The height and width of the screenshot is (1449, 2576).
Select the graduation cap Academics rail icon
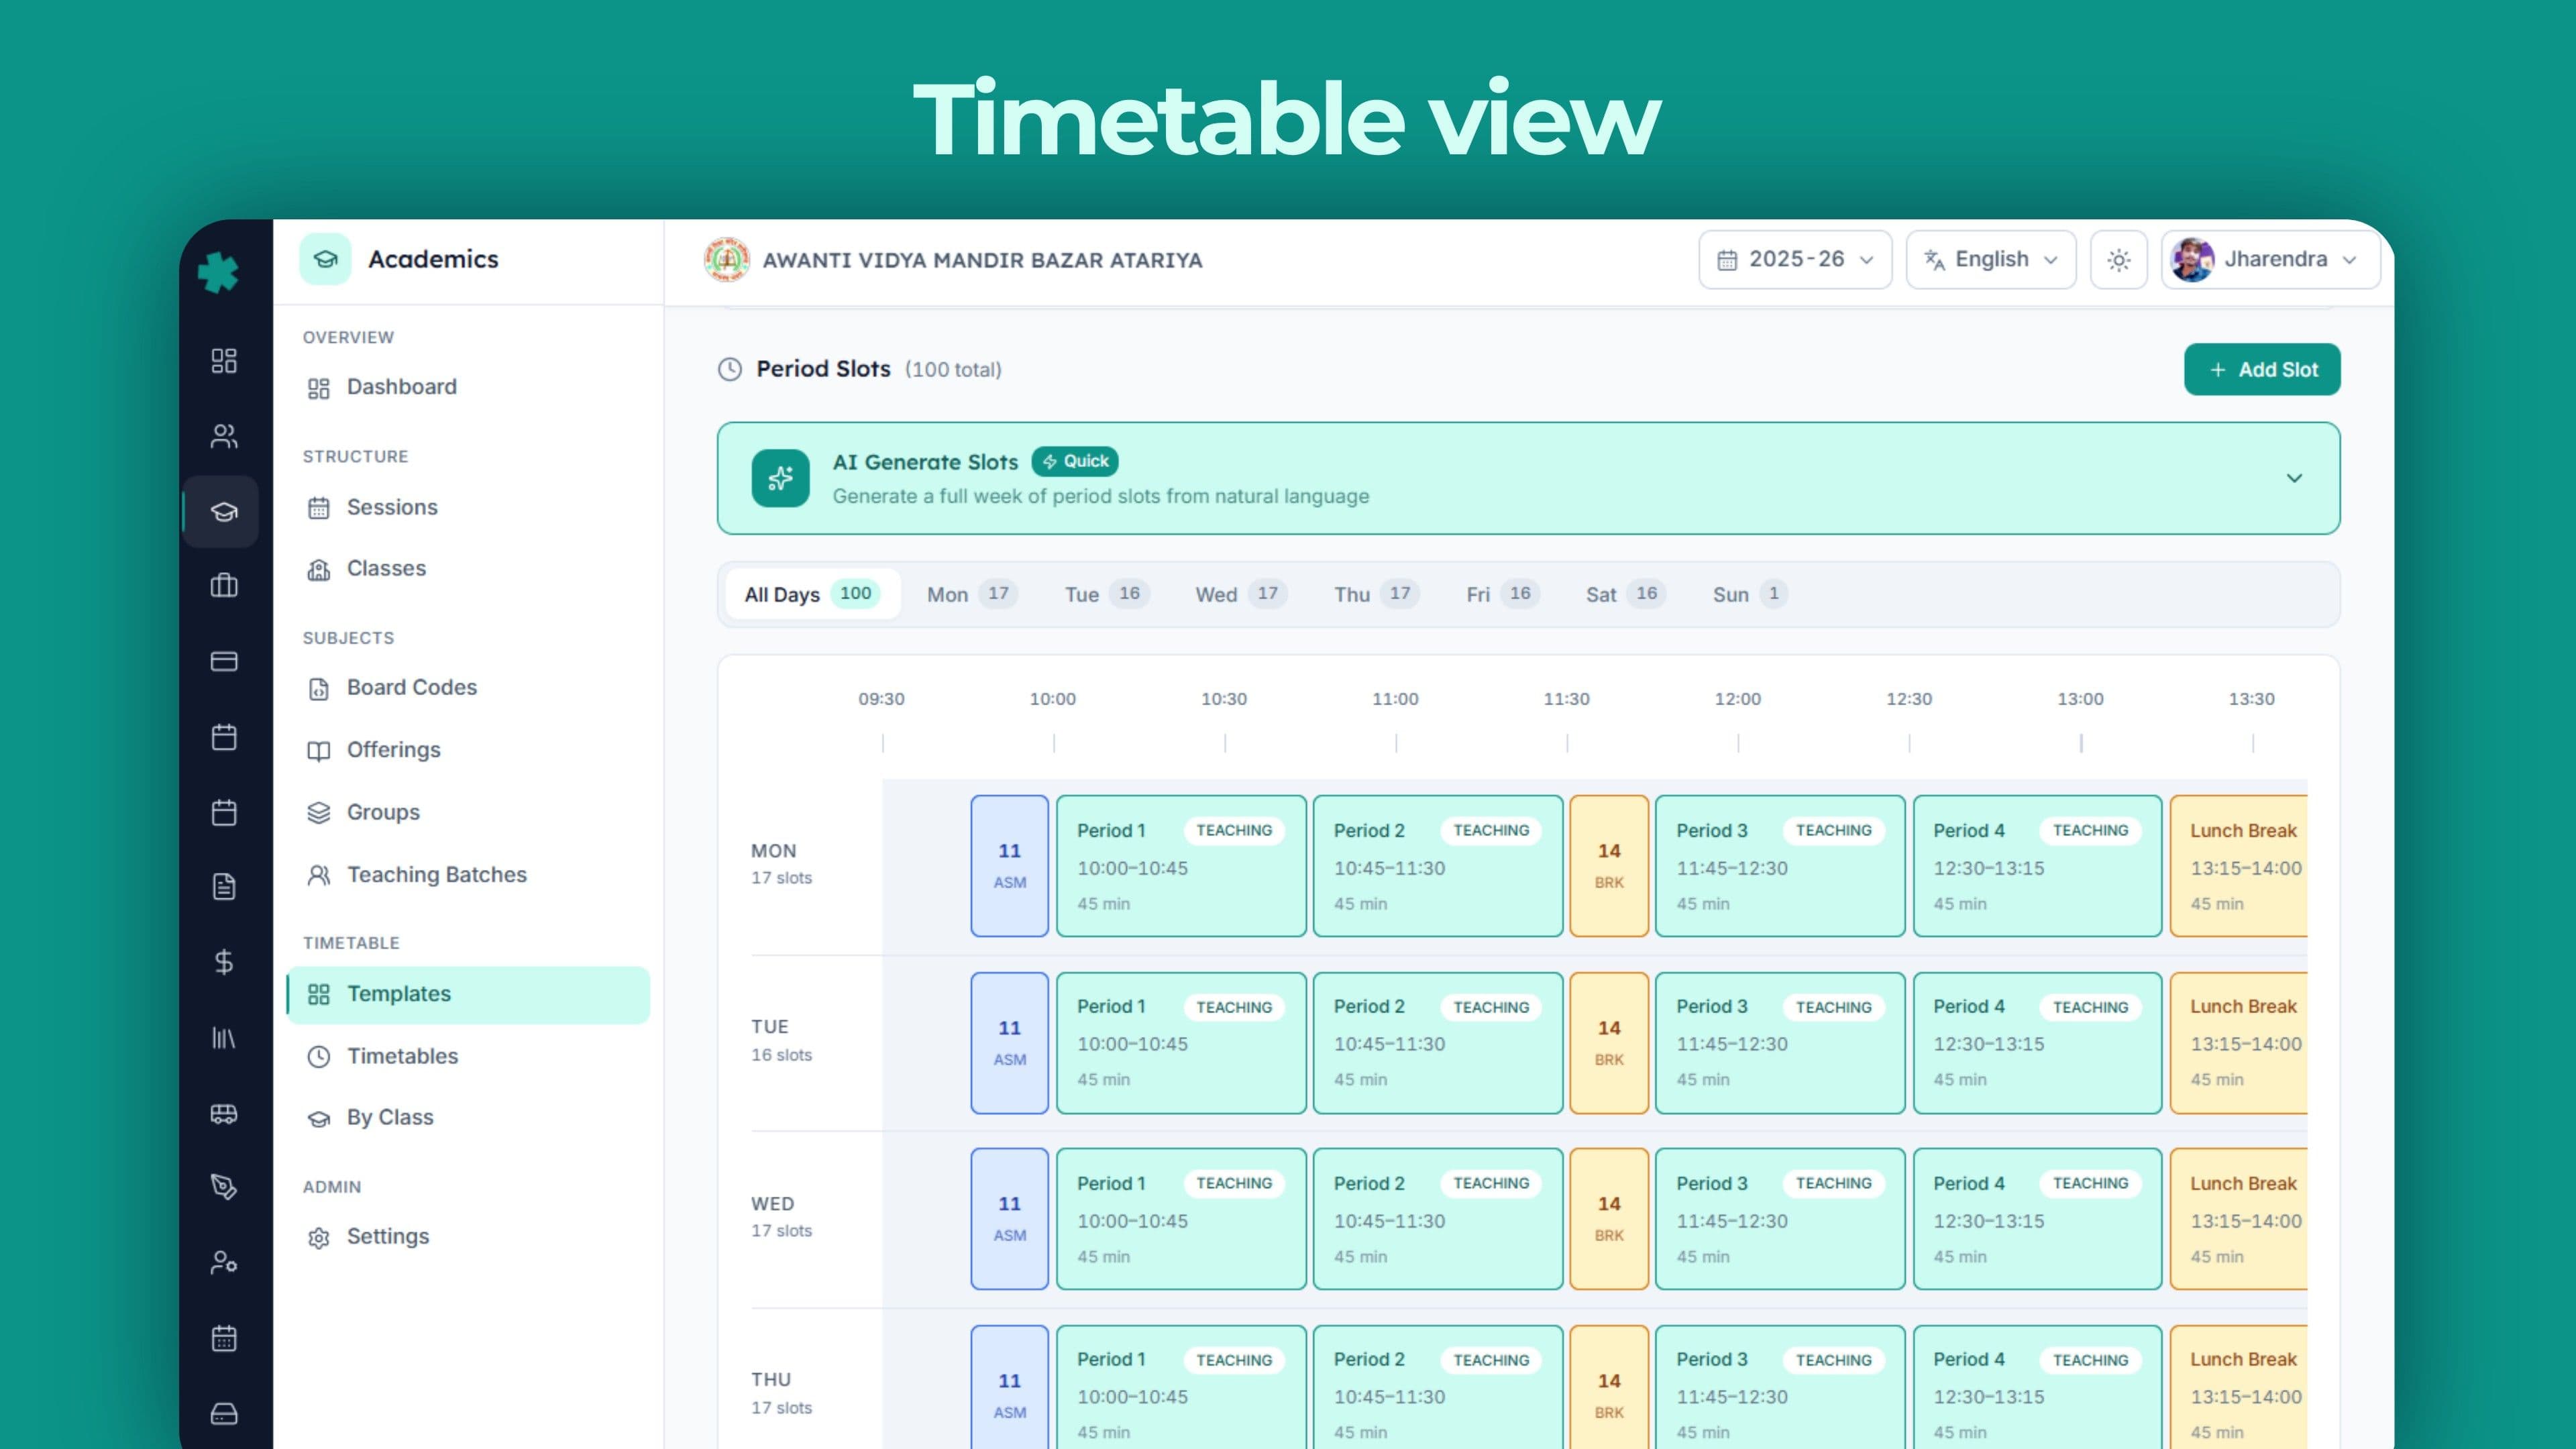[224, 512]
